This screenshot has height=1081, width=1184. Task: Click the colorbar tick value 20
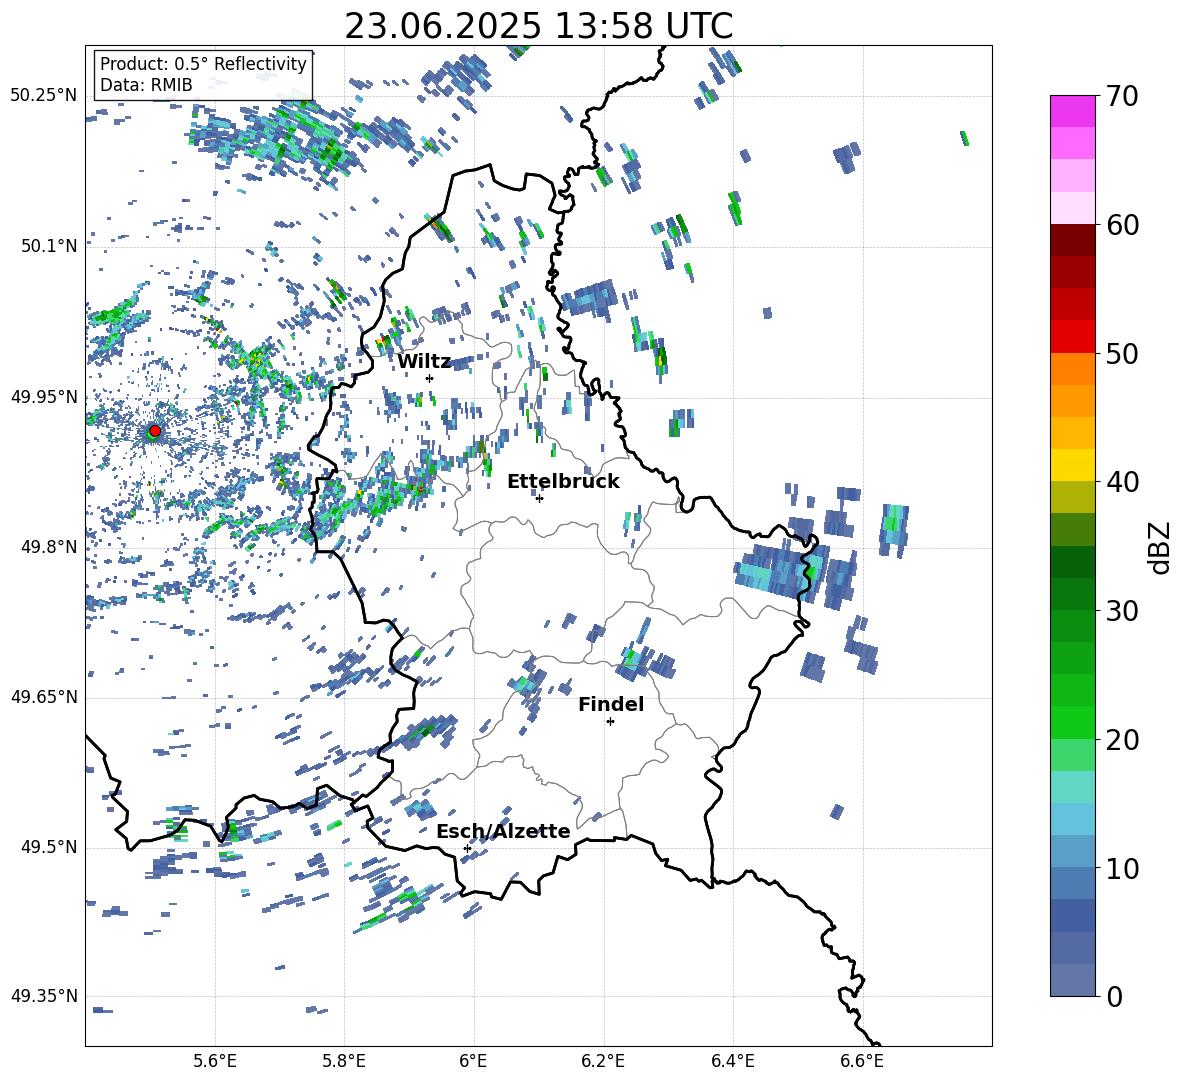(1122, 740)
